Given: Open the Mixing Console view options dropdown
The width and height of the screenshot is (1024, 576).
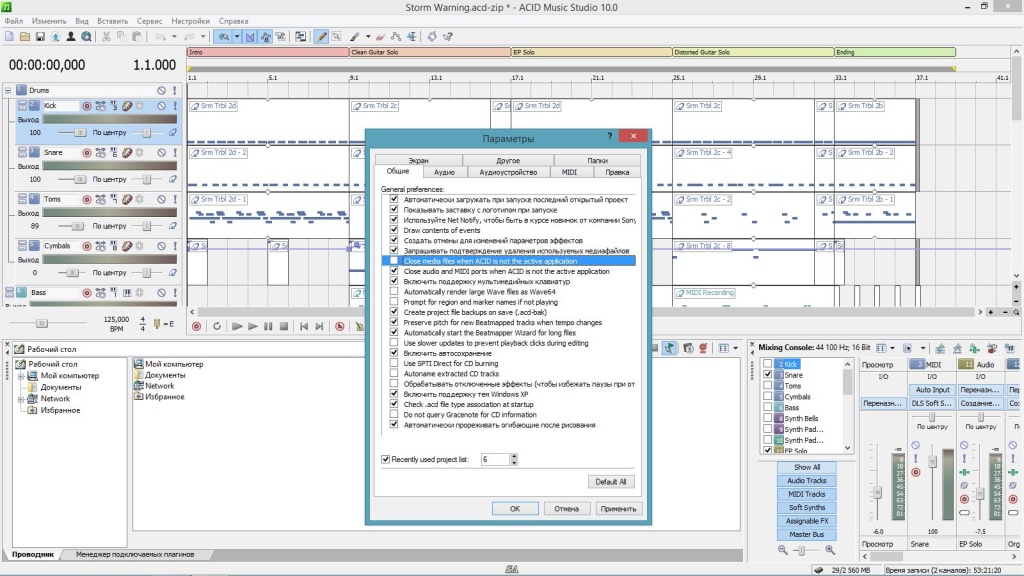Looking at the screenshot, I should click(892, 348).
